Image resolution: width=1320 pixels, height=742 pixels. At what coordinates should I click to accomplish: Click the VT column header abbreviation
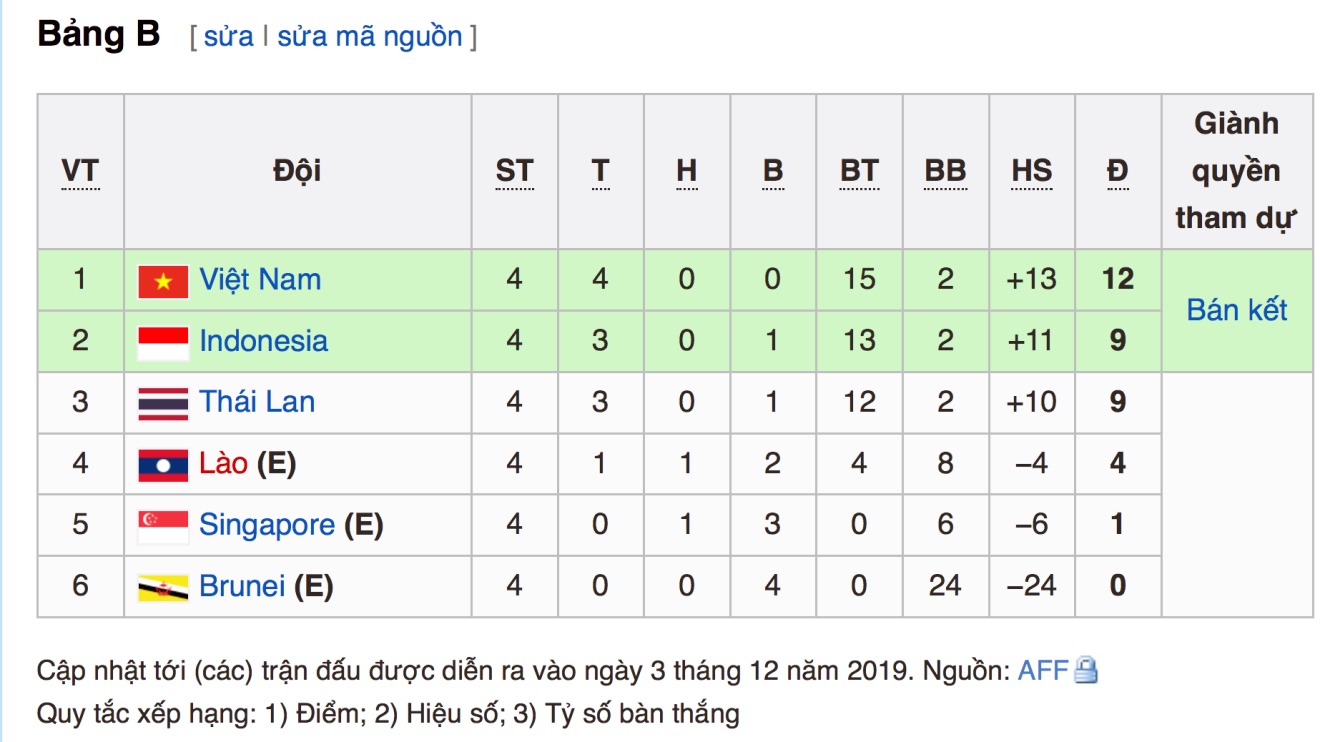(80, 172)
